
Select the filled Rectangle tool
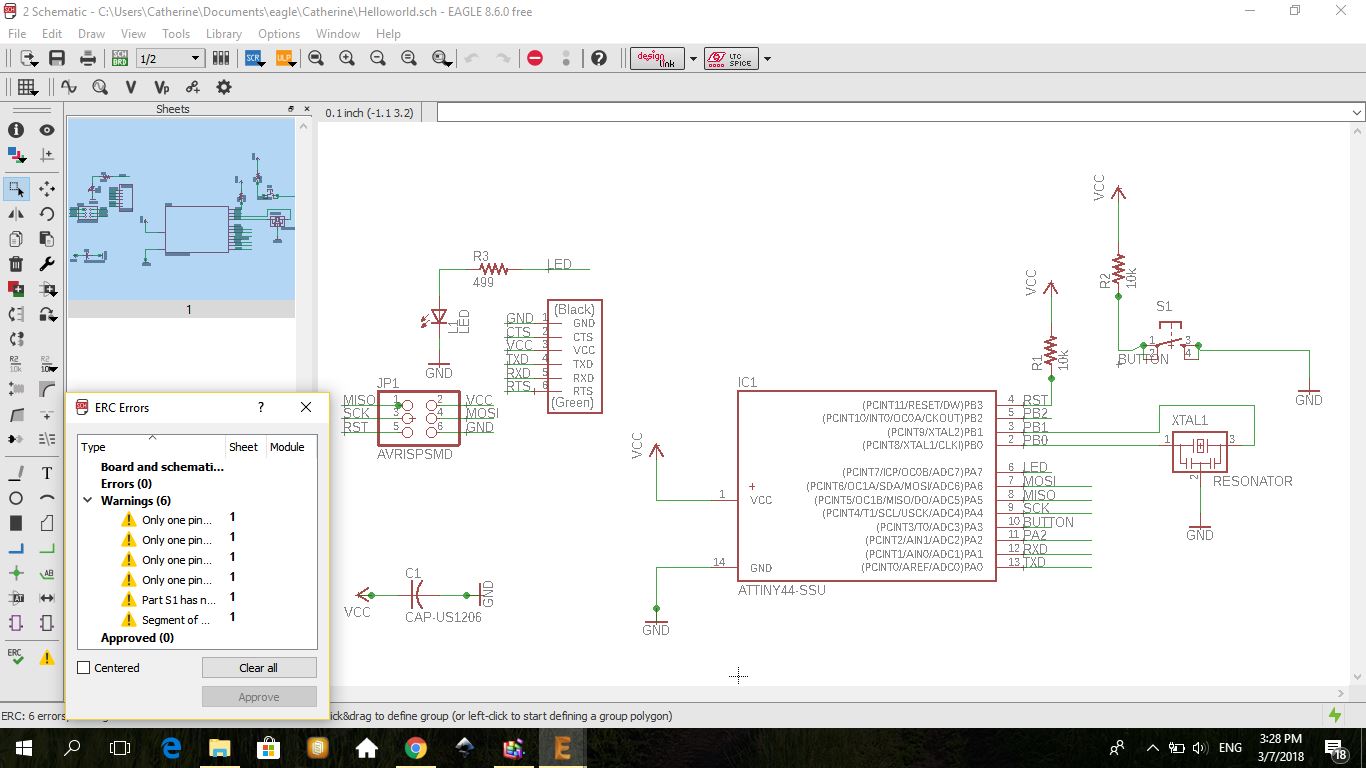(16, 523)
